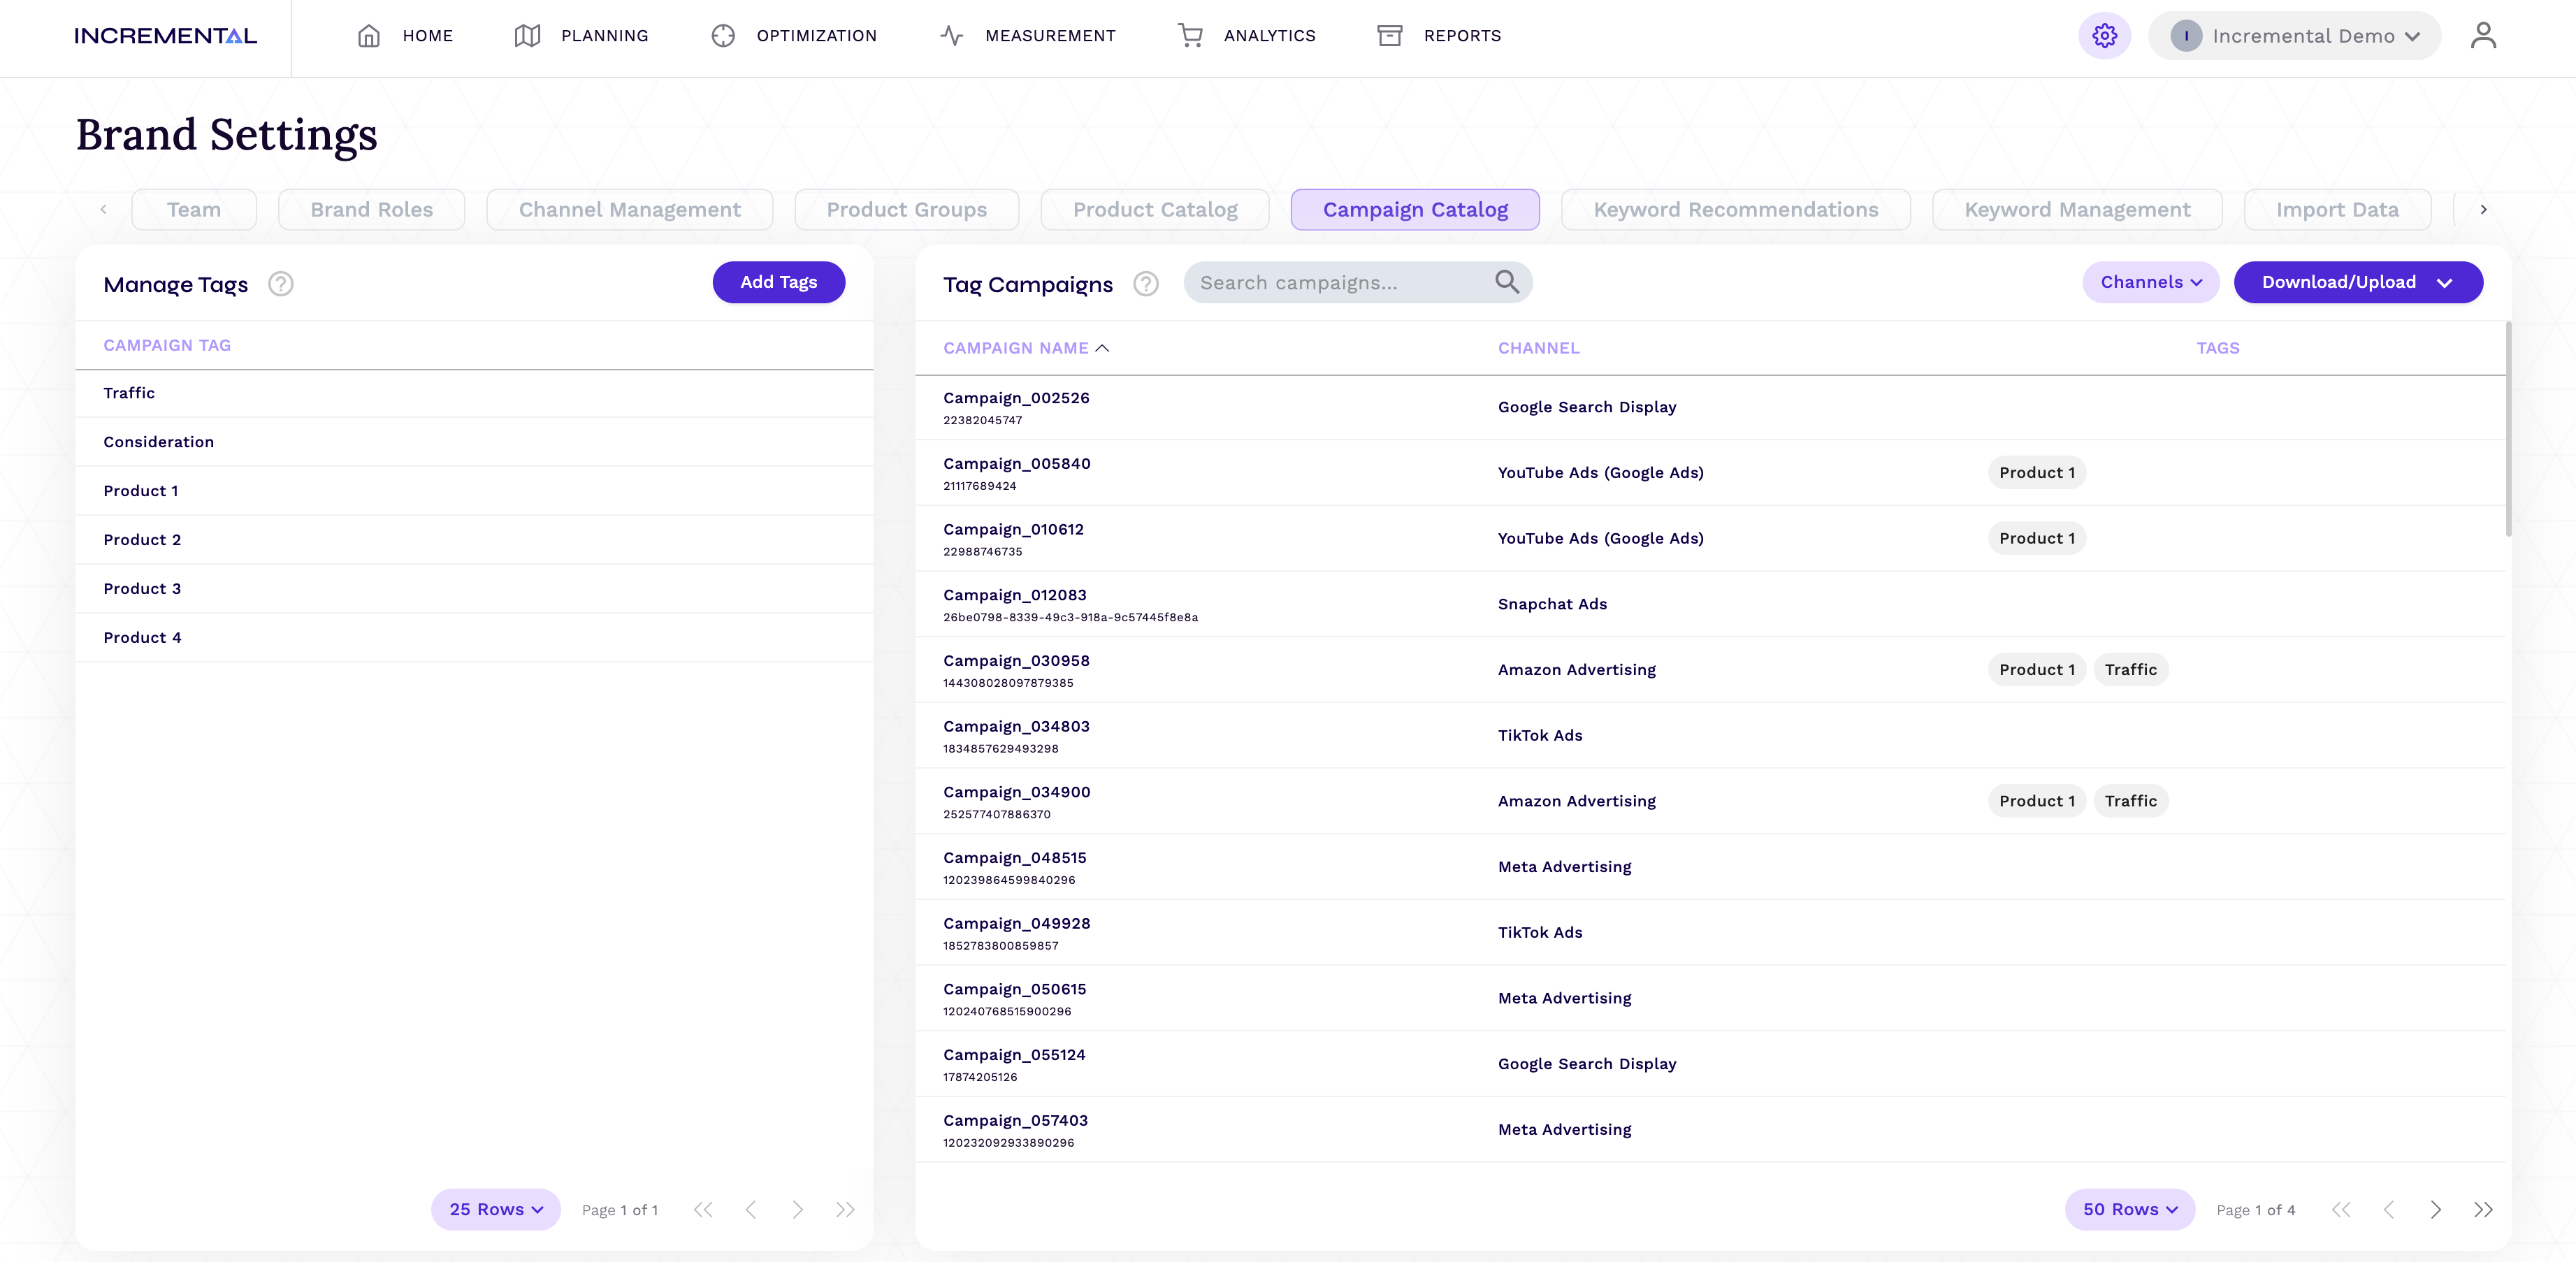2576x1262 pixels.
Task: Click the Tags column header
Action: click(2218, 348)
